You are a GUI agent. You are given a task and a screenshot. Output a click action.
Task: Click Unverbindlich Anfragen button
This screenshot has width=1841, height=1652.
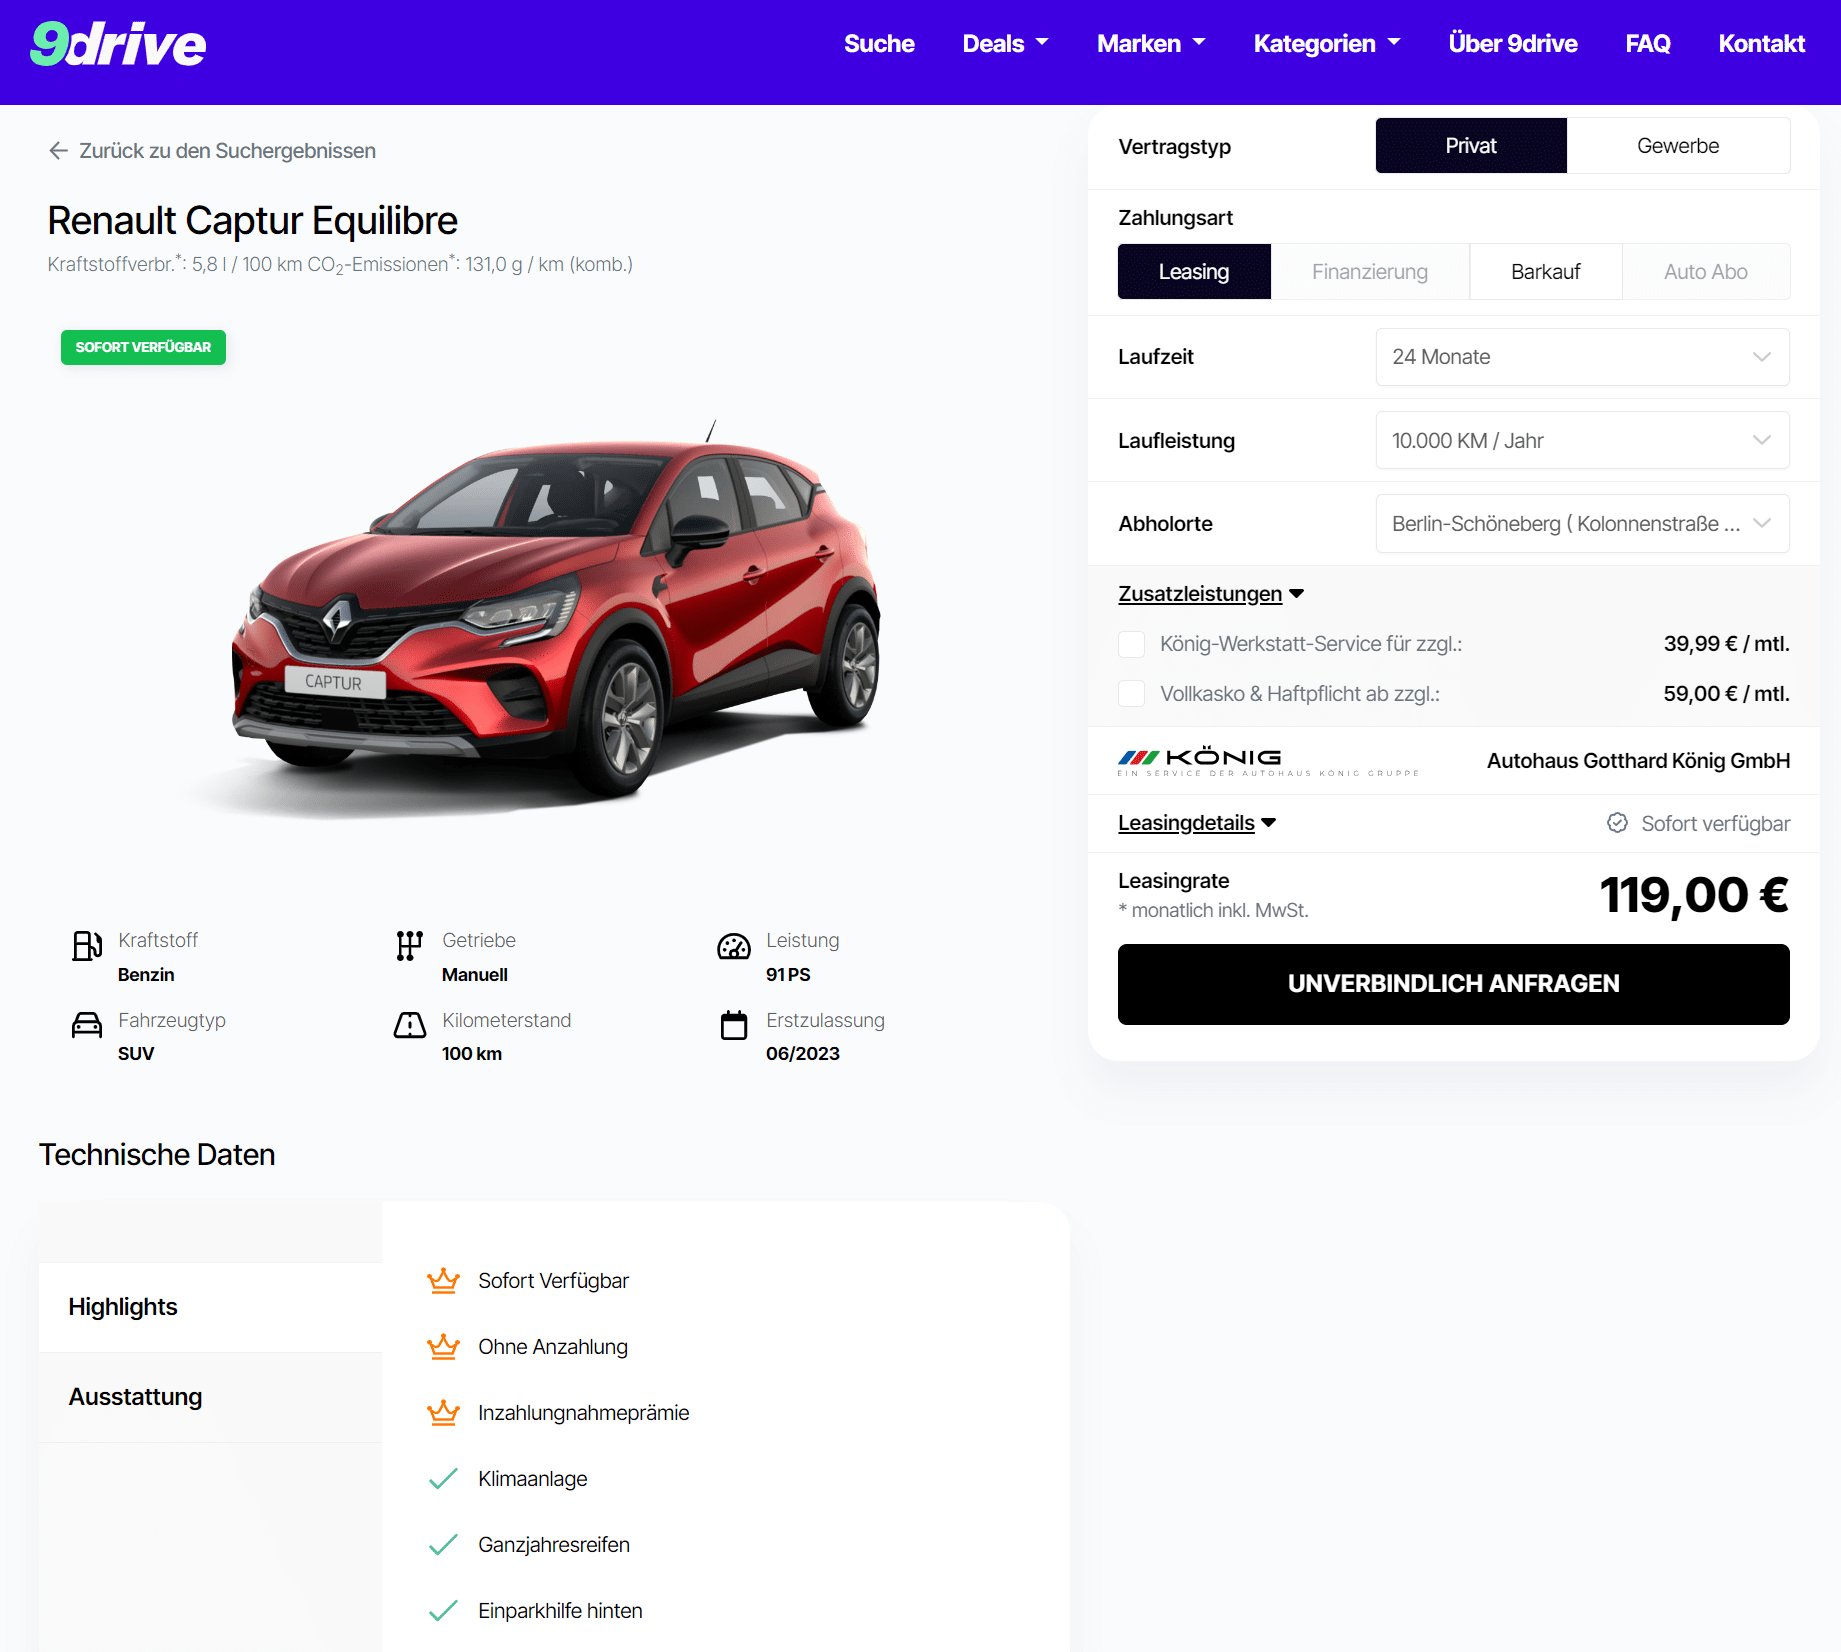(1454, 984)
